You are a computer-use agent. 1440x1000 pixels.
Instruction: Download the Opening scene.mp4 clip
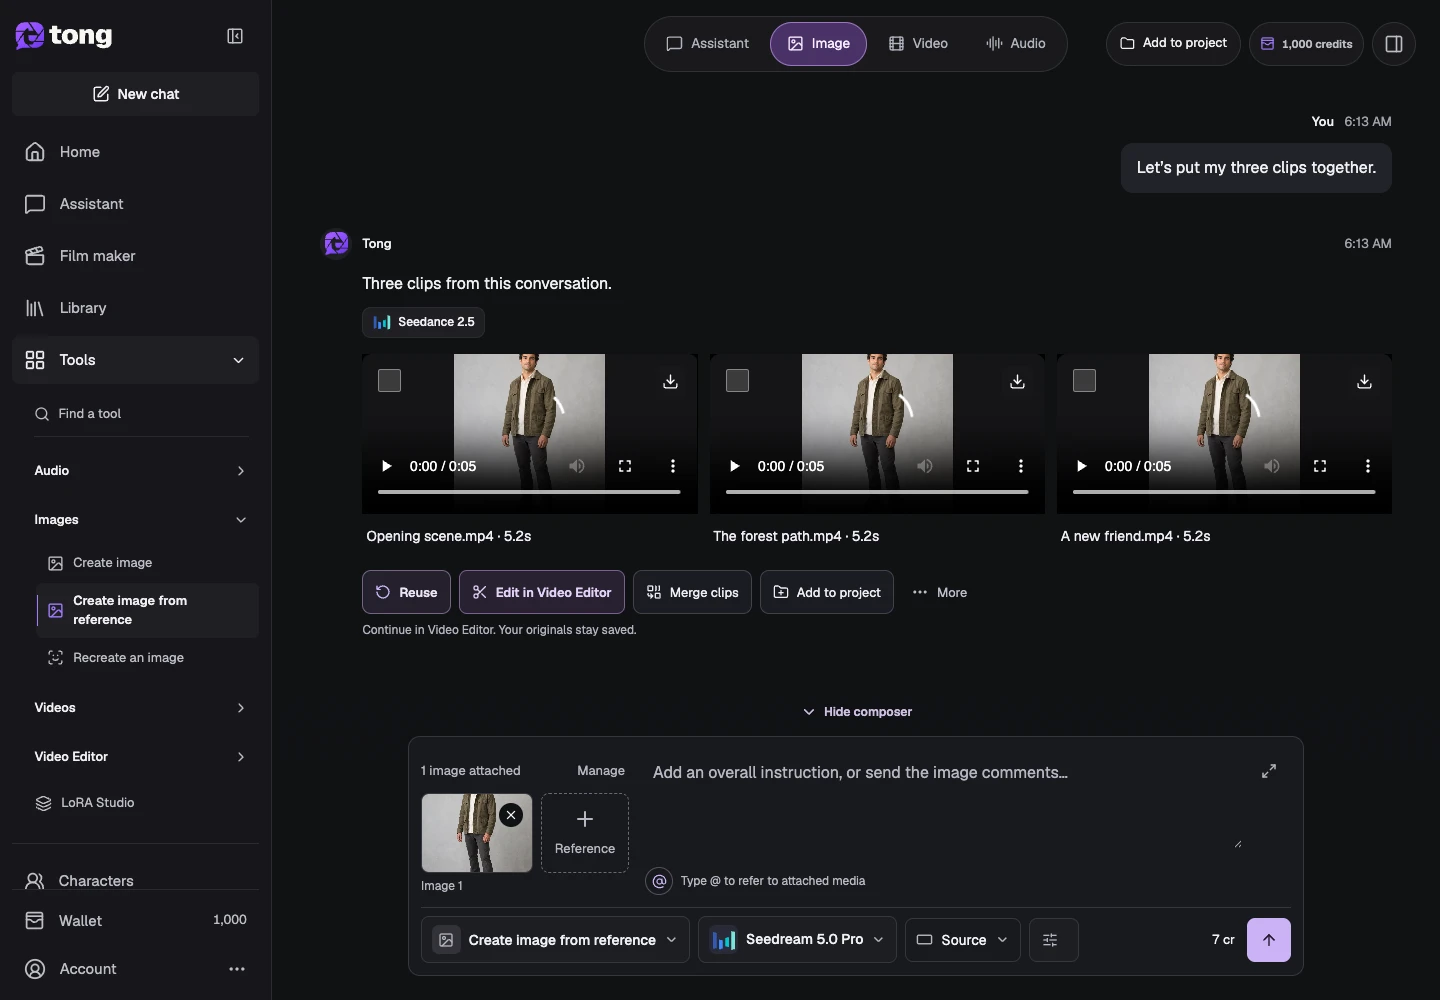[x=670, y=381]
